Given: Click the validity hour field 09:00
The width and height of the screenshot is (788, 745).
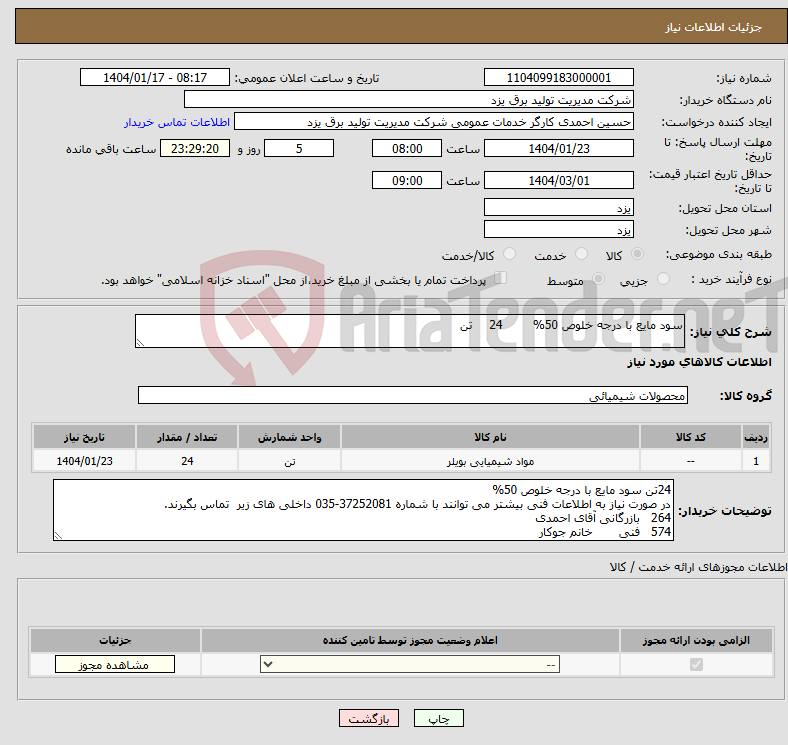Looking at the screenshot, I should click(x=407, y=180).
